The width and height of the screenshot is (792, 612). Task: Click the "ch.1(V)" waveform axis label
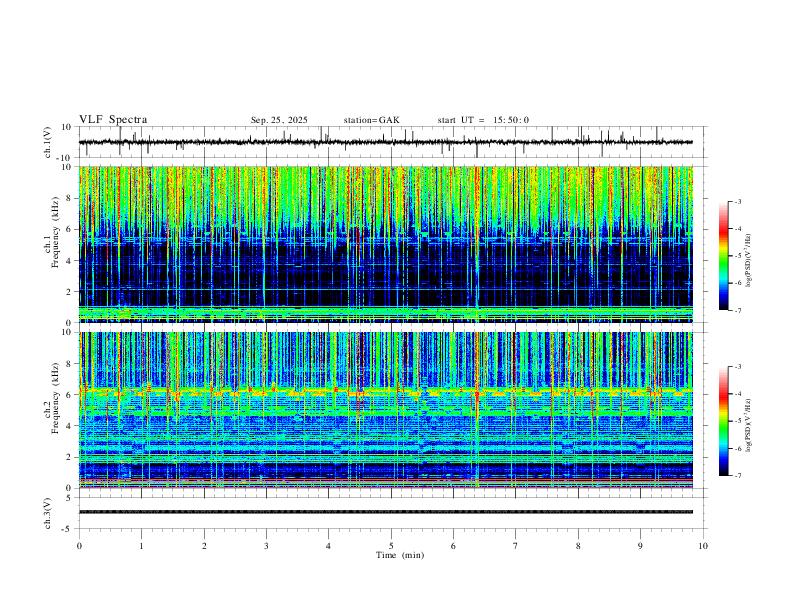tap(48, 142)
